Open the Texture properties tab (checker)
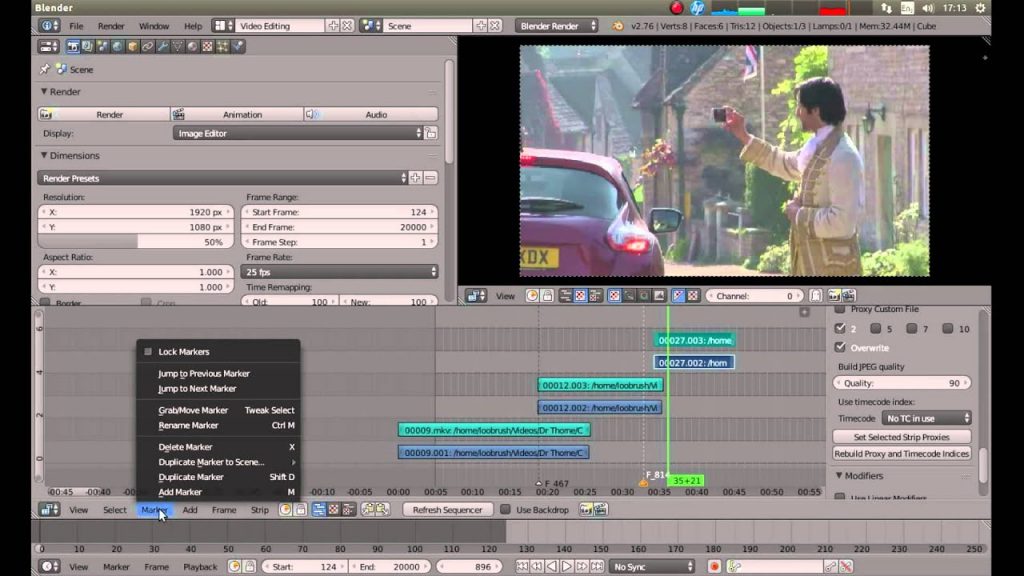This screenshot has height=576, width=1024. coord(208,46)
